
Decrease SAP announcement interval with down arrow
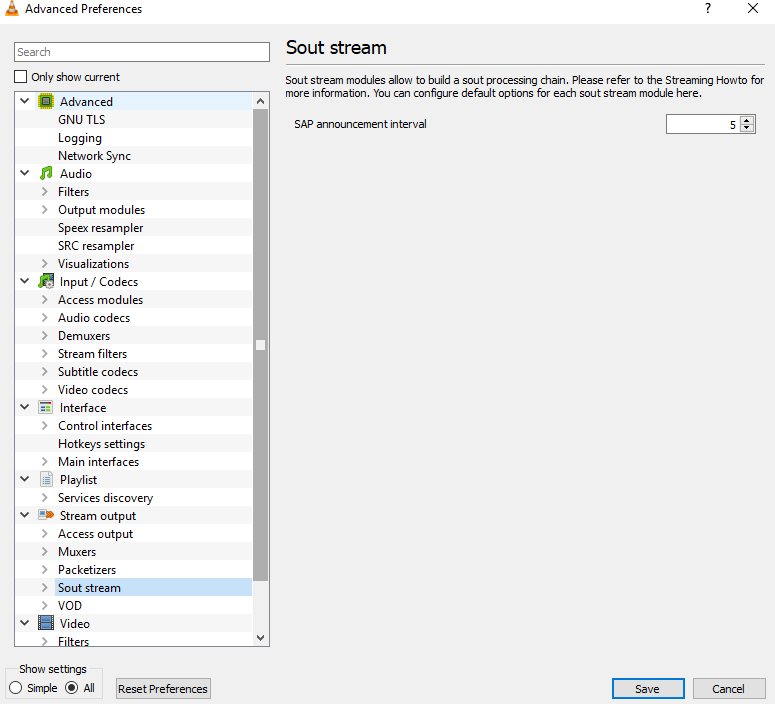coord(747,128)
